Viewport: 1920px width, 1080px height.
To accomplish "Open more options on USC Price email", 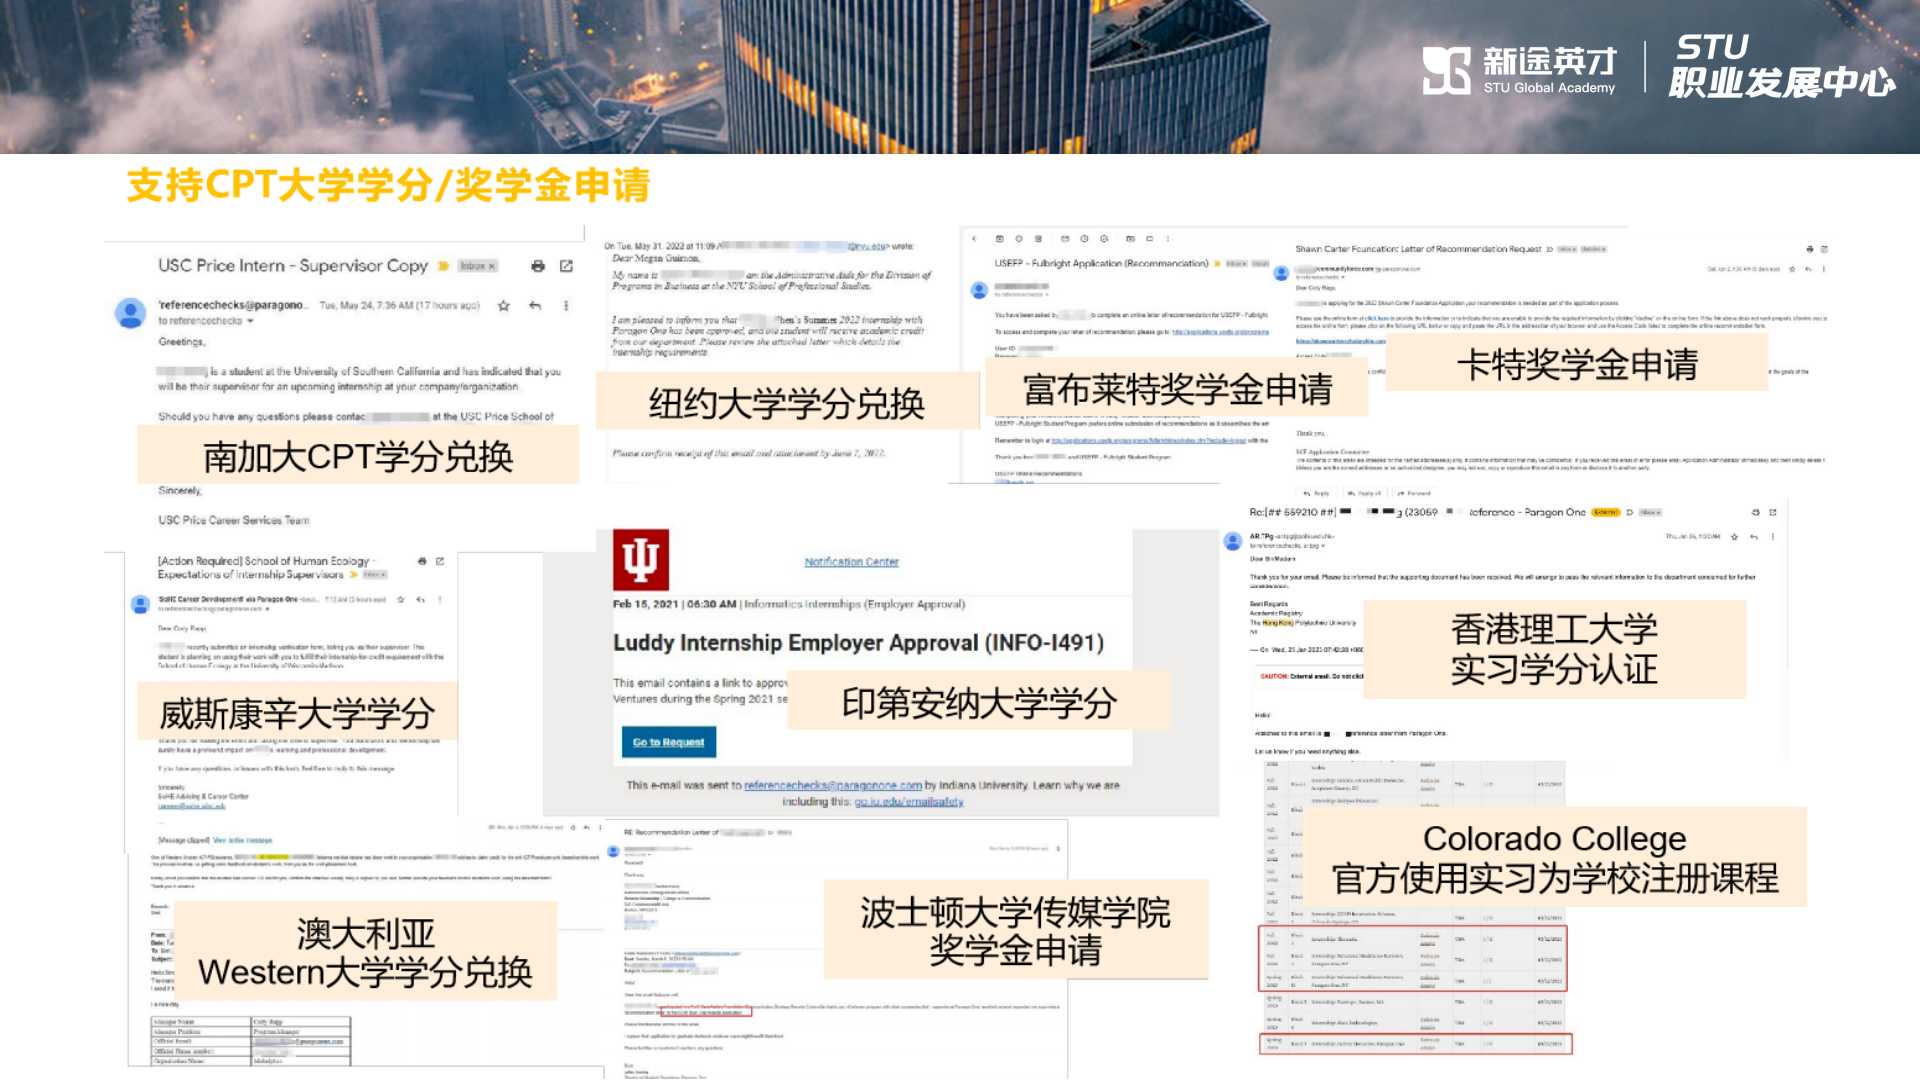I will point(566,305).
